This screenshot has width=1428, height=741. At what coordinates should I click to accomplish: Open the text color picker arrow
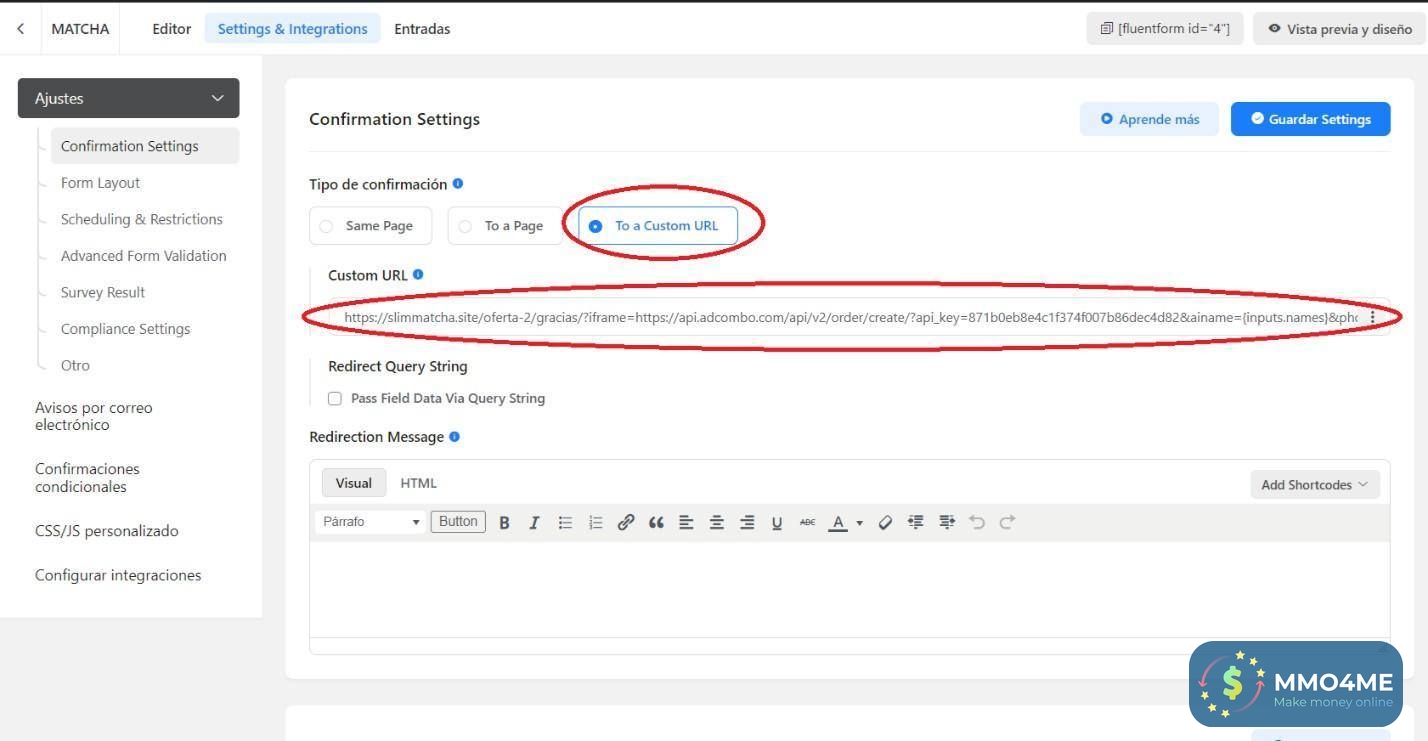click(x=859, y=523)
